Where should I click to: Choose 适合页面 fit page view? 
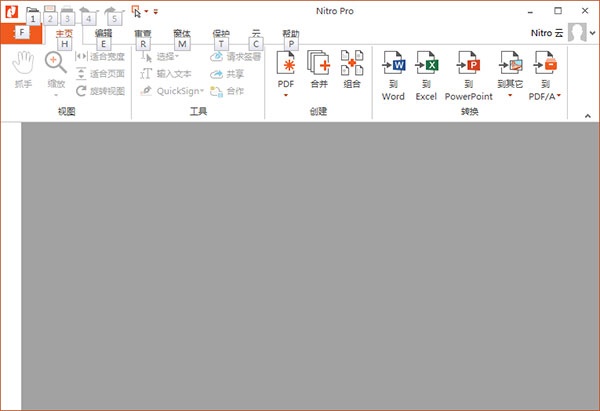[100, 73]
